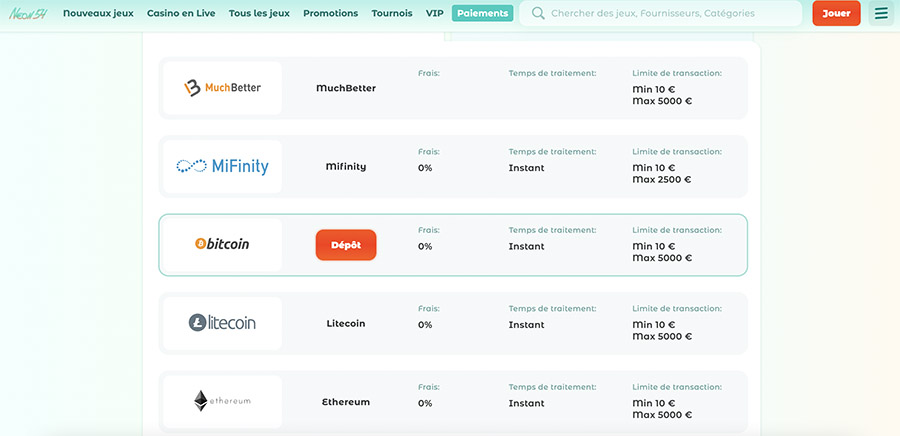900x436 pixels.
Task: Click Ethereum's Min 10 € limit
Action: (654, 403)
